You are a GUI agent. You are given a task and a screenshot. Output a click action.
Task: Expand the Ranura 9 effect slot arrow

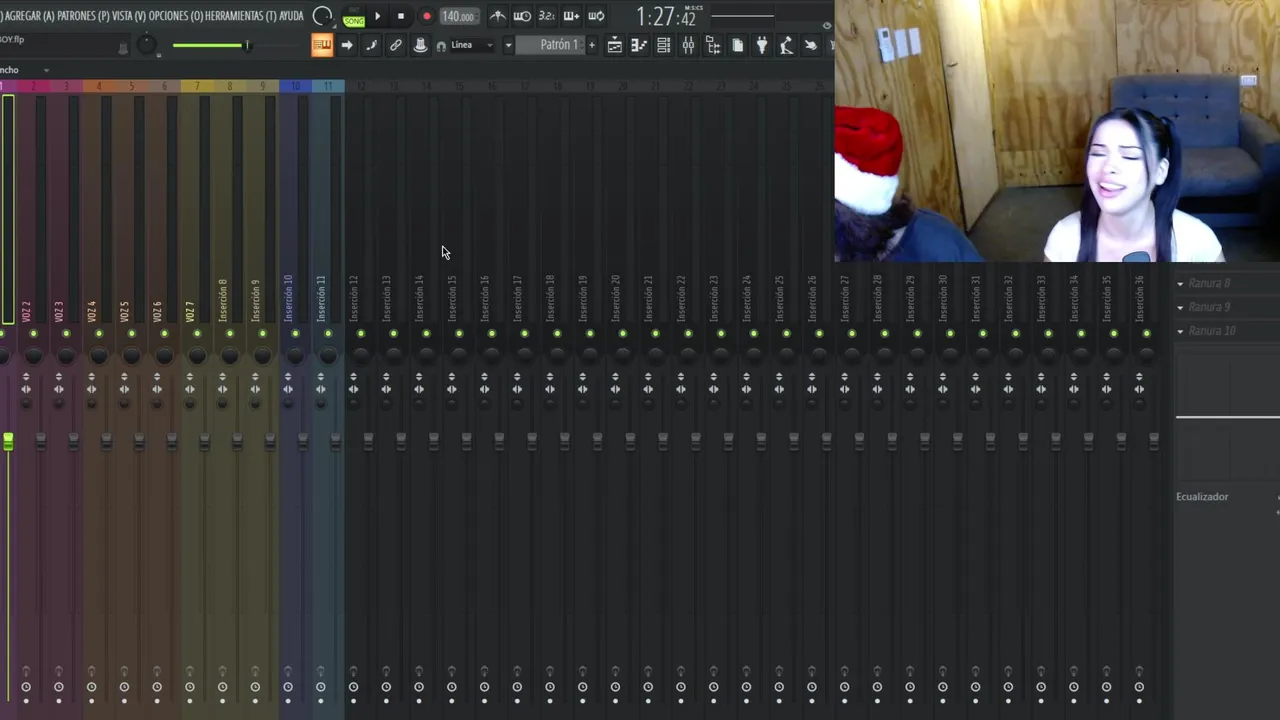tap(1180, 308)
